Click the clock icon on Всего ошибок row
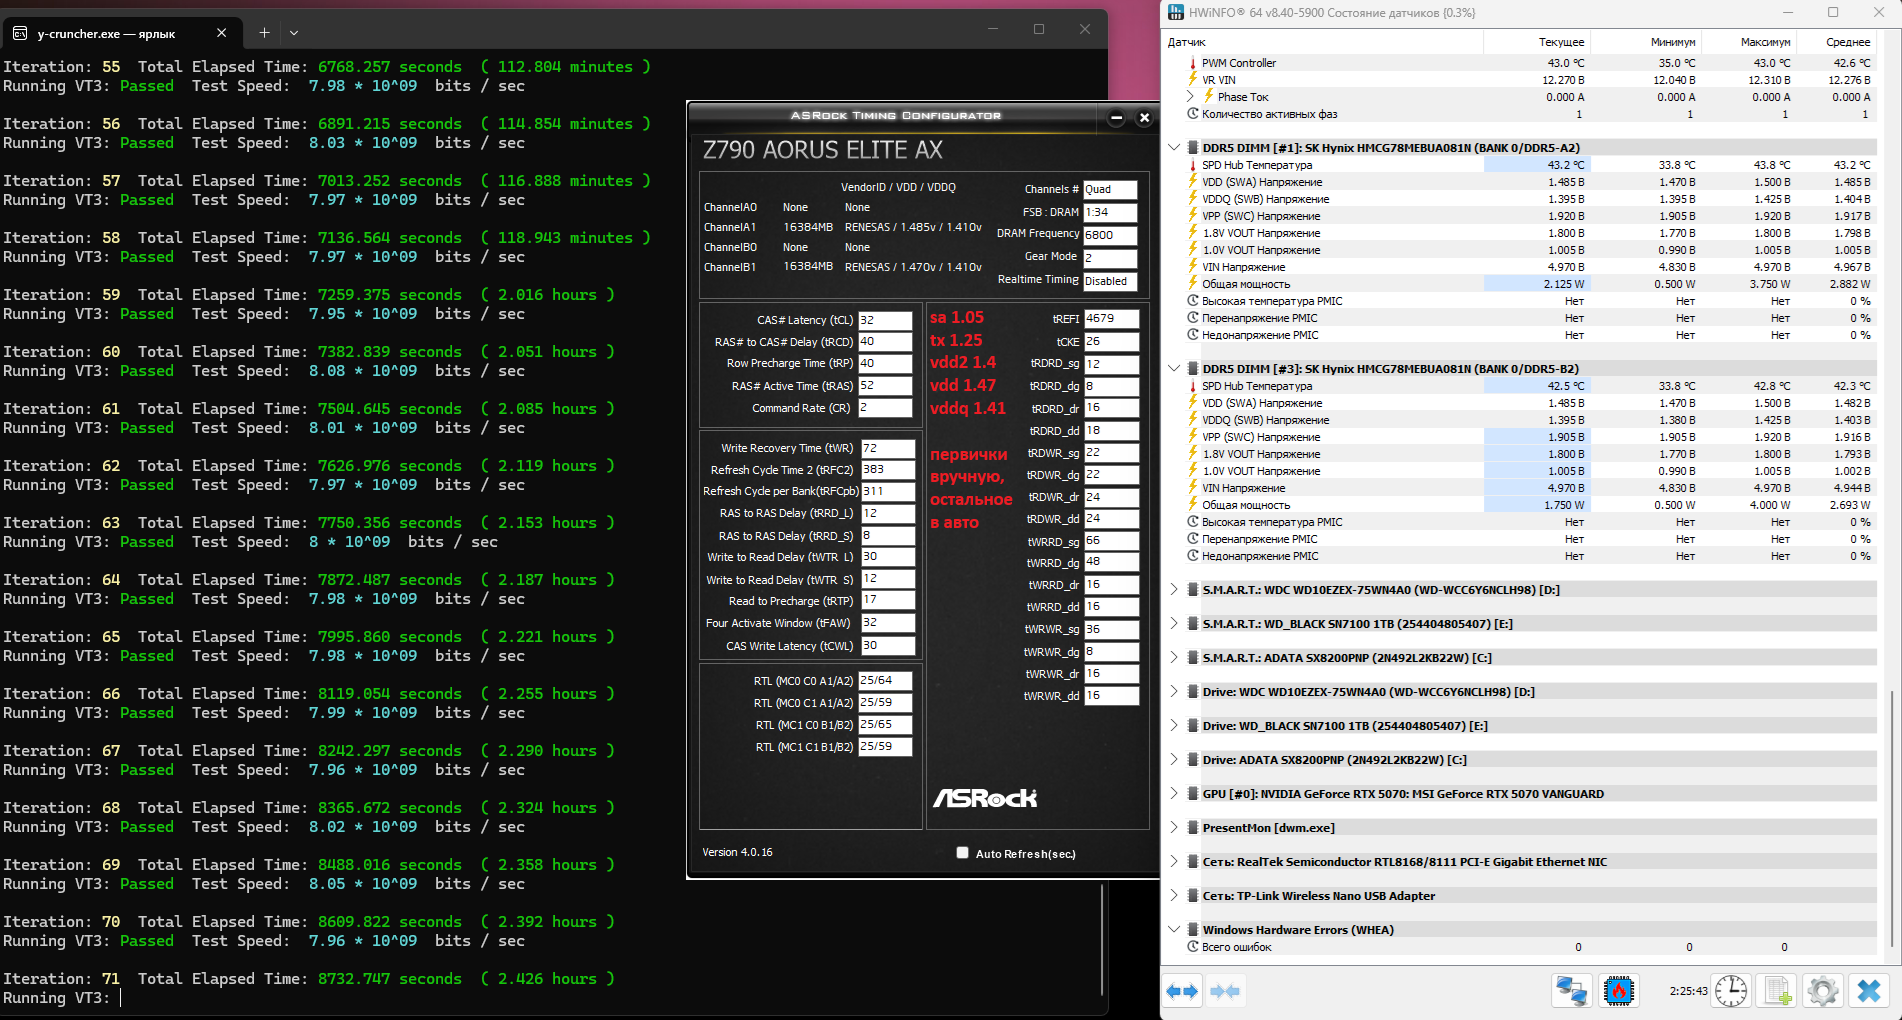The image size is (1902, 1020). pyautogui.click(x=1193, y=947)
